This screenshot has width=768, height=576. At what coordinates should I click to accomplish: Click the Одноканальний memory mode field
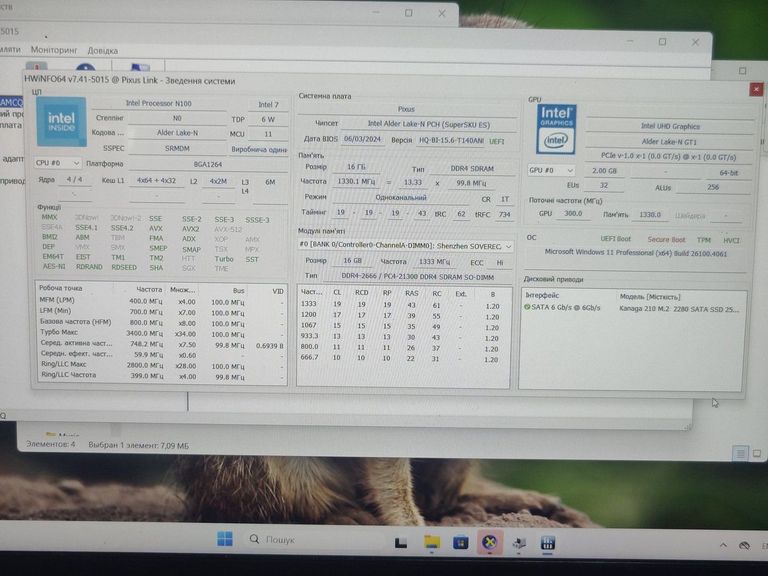401,197
